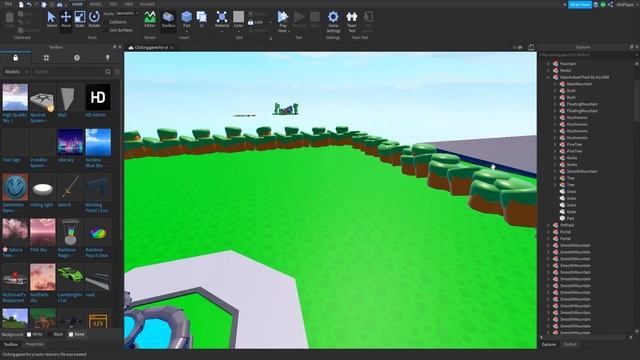Open the toolbox Recent tab
The image size is (640, 360).
tap(77, 58)
